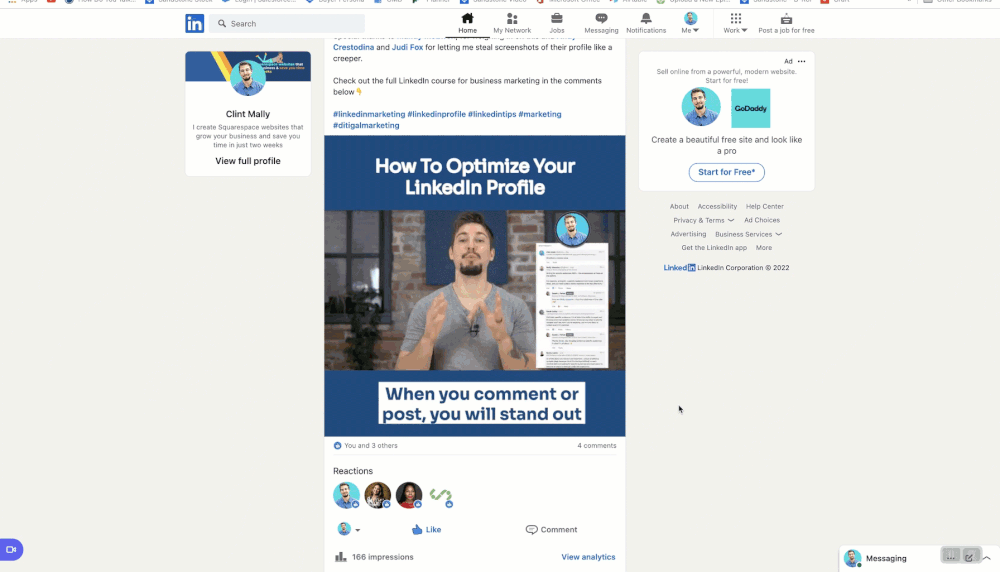Click third reaction avatar in red top
The width and height of the screenshot is (1000, 572).
pos(409,495)
